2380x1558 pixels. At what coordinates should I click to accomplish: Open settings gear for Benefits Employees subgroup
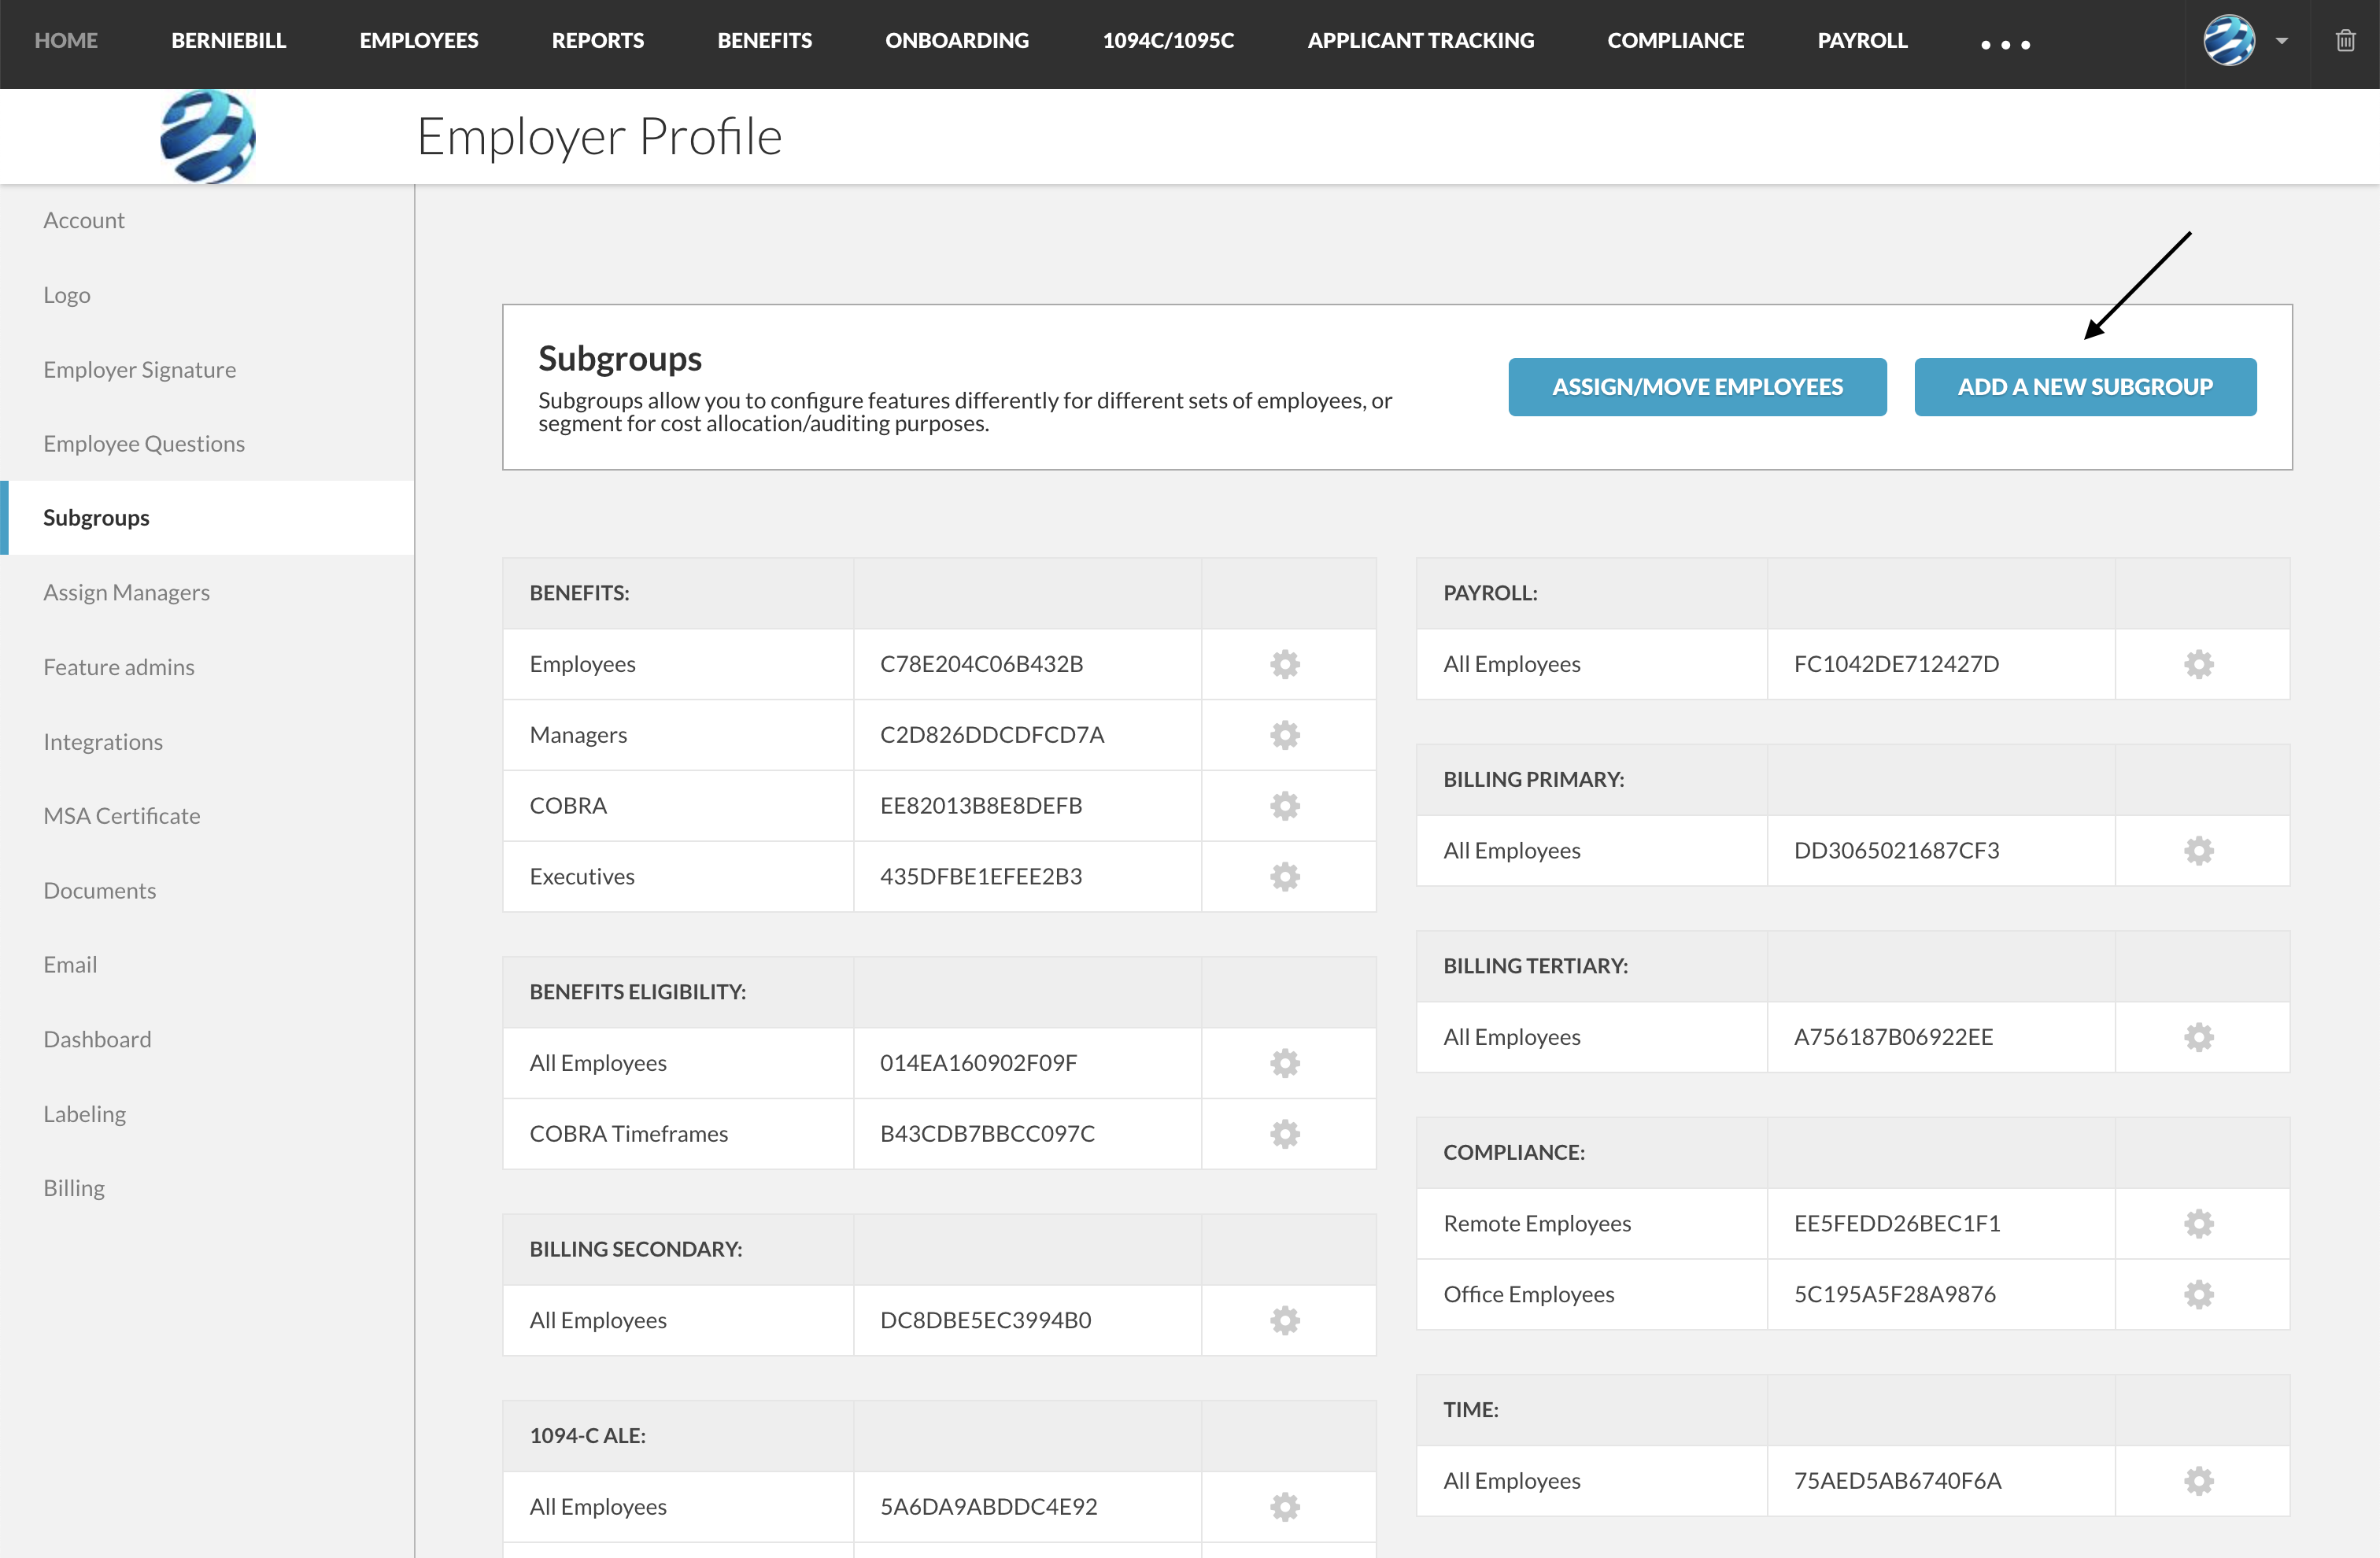click(x=1285, y=664)
